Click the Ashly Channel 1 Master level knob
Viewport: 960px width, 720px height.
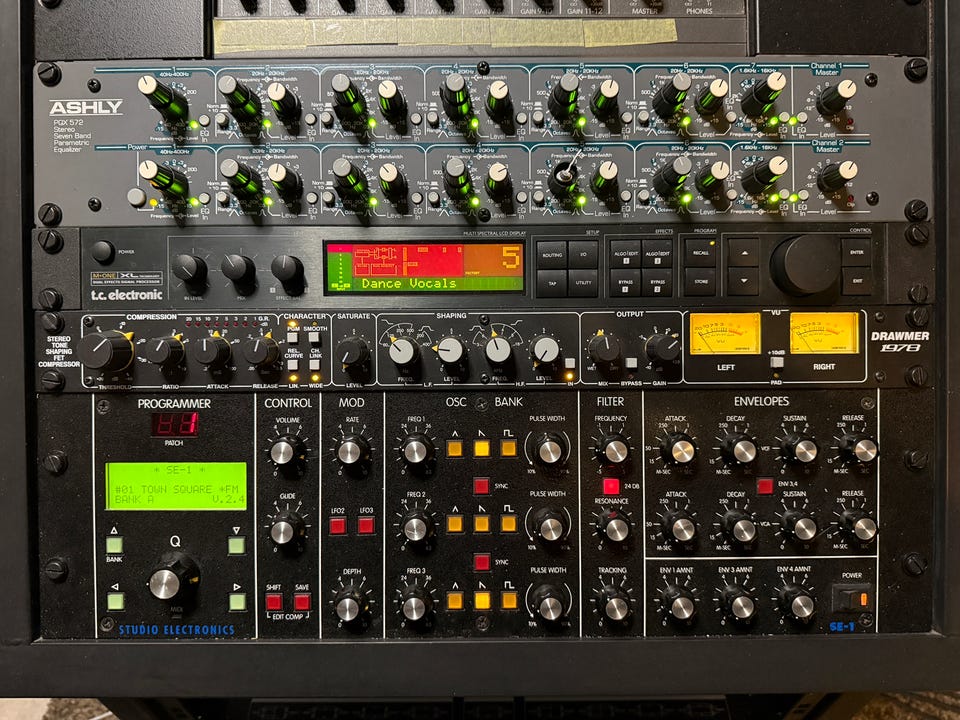click(x=837, y=98)
